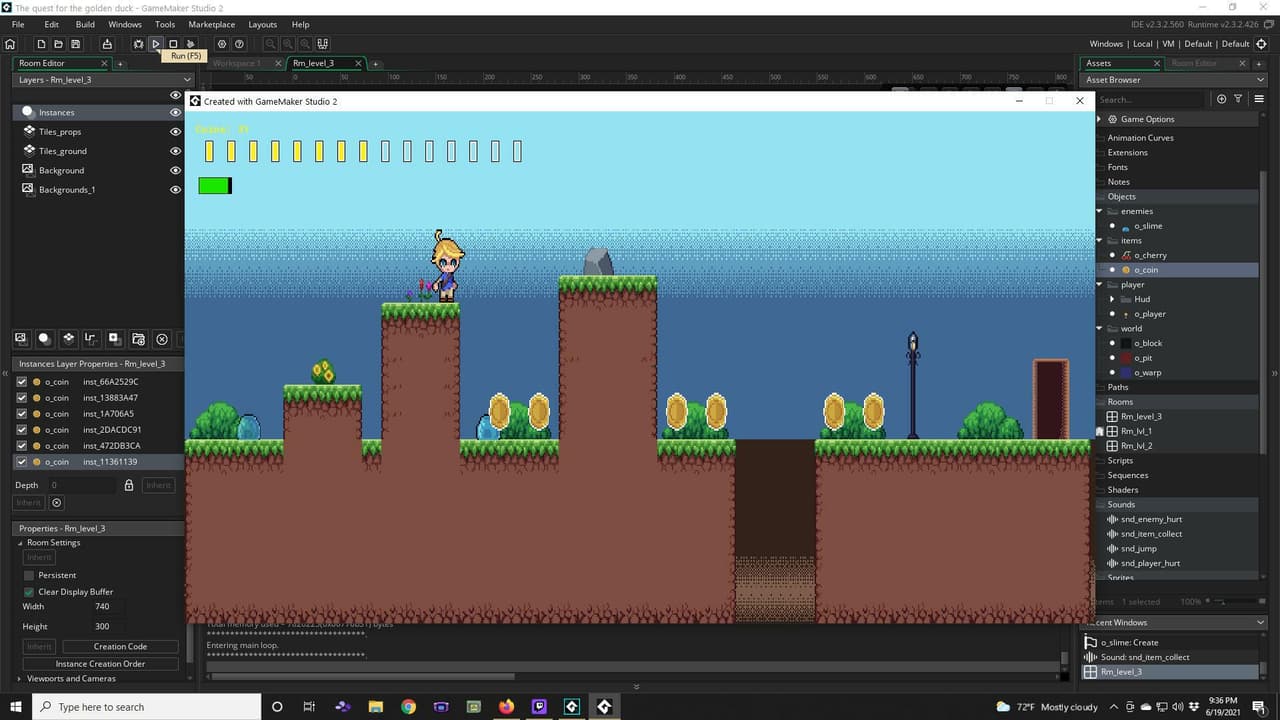Viewport: 1280px width, 720px height.
Task: Collapse the items folder
Action: [x=1100, y=240]
